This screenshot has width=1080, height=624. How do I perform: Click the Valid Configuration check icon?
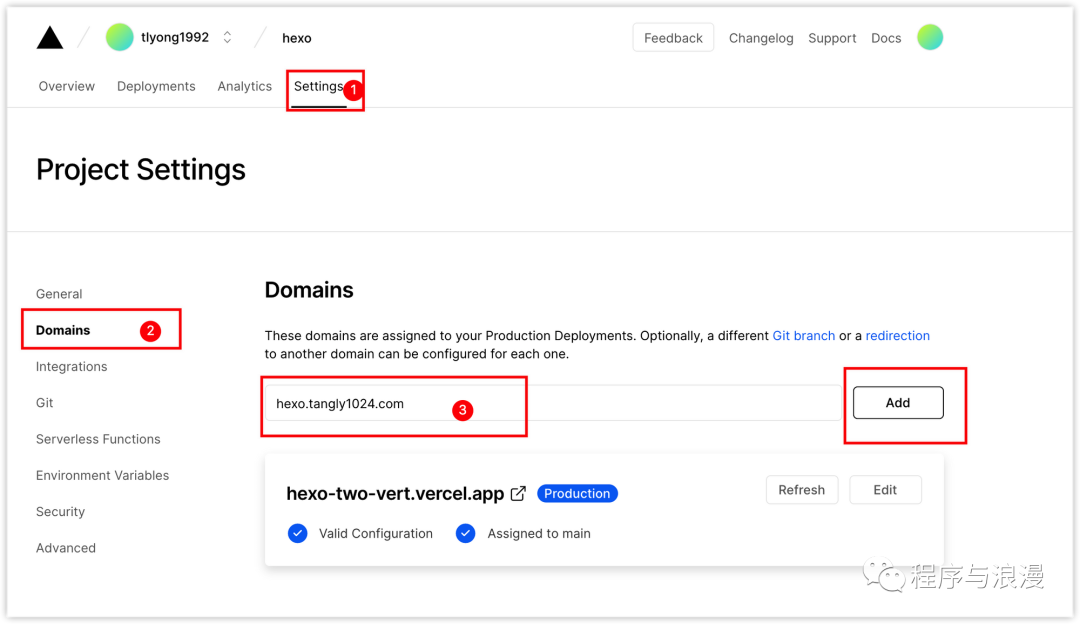point(298,534)
